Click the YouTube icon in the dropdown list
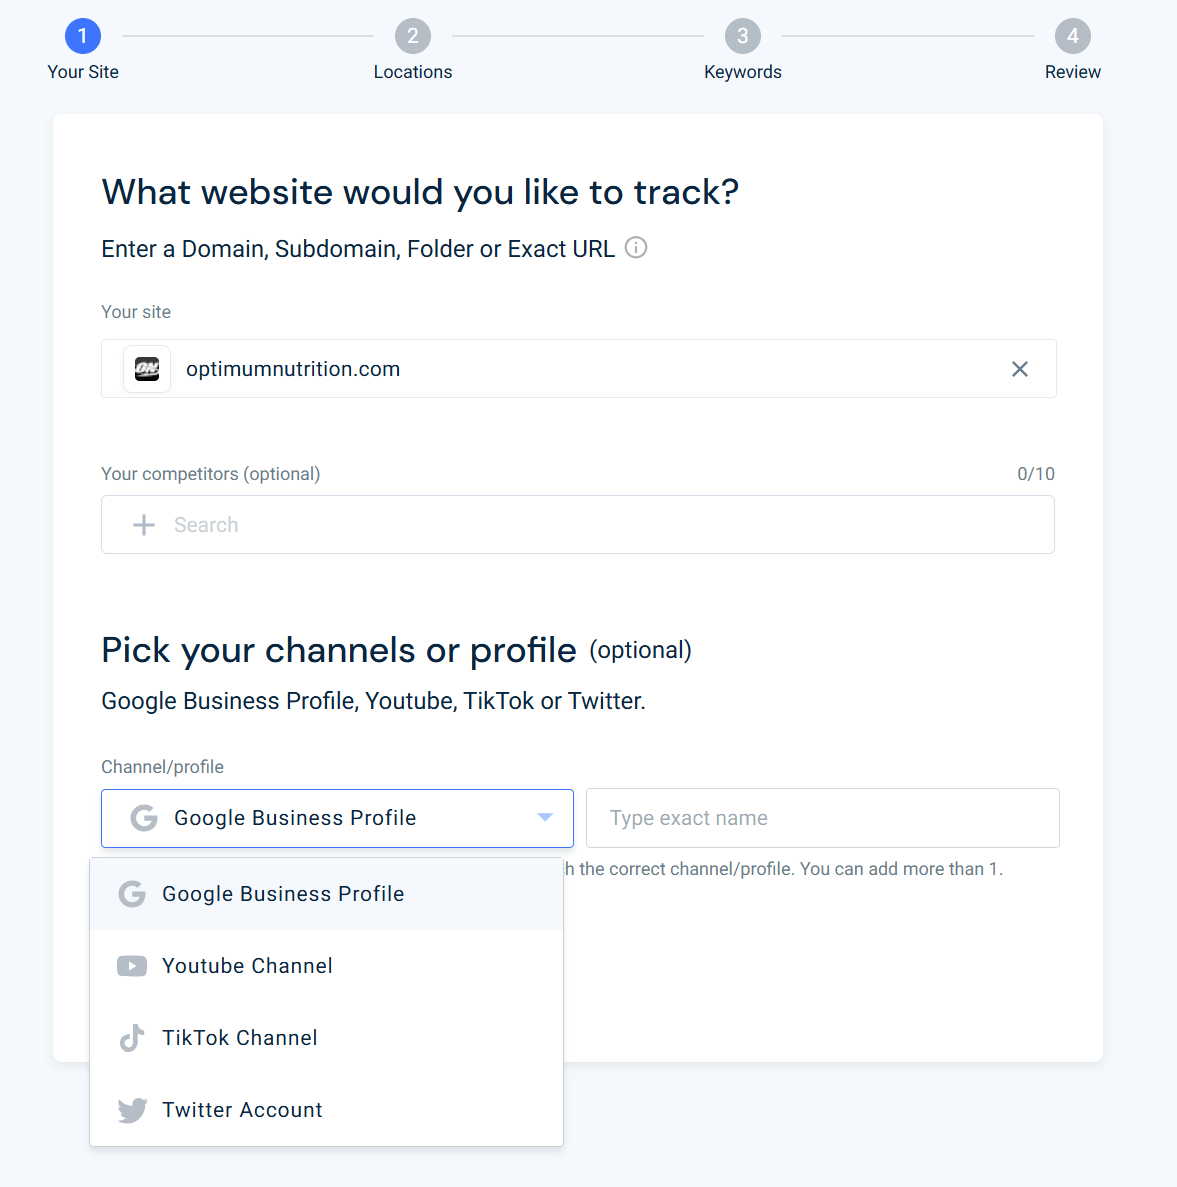 [x=132, y=966]
